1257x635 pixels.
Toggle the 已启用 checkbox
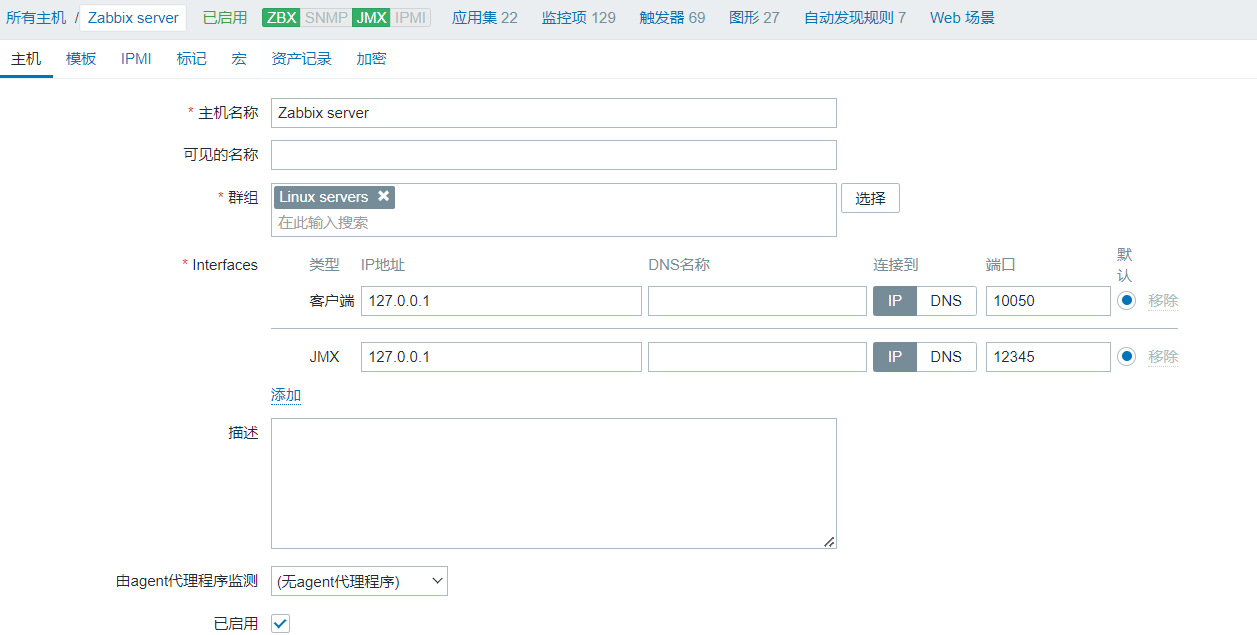pos(281,624)
